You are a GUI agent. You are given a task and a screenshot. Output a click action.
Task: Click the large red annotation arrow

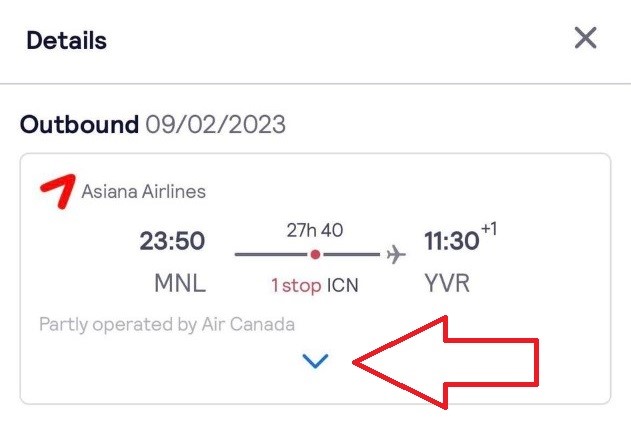445,362
